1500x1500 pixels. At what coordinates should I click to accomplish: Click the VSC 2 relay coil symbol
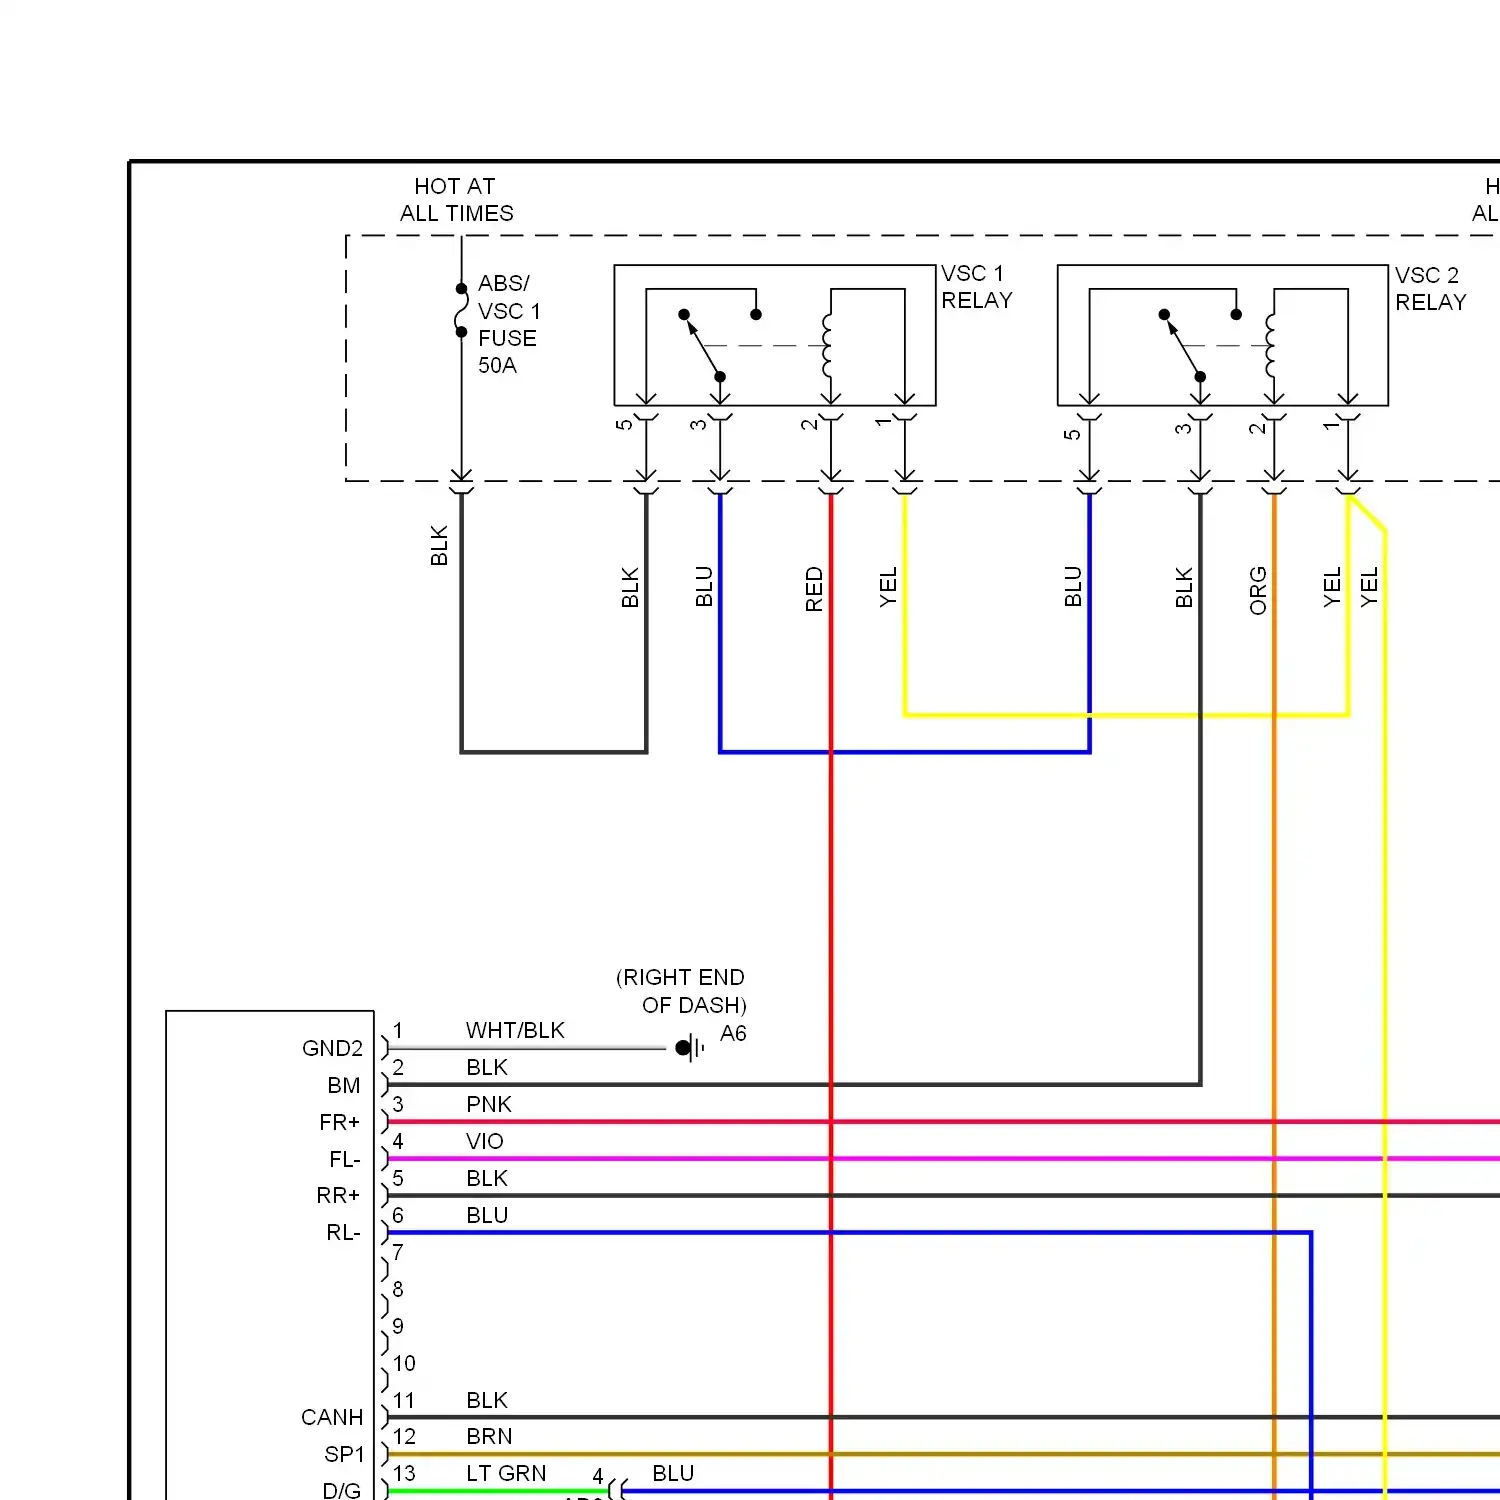tap(1270, 345)
